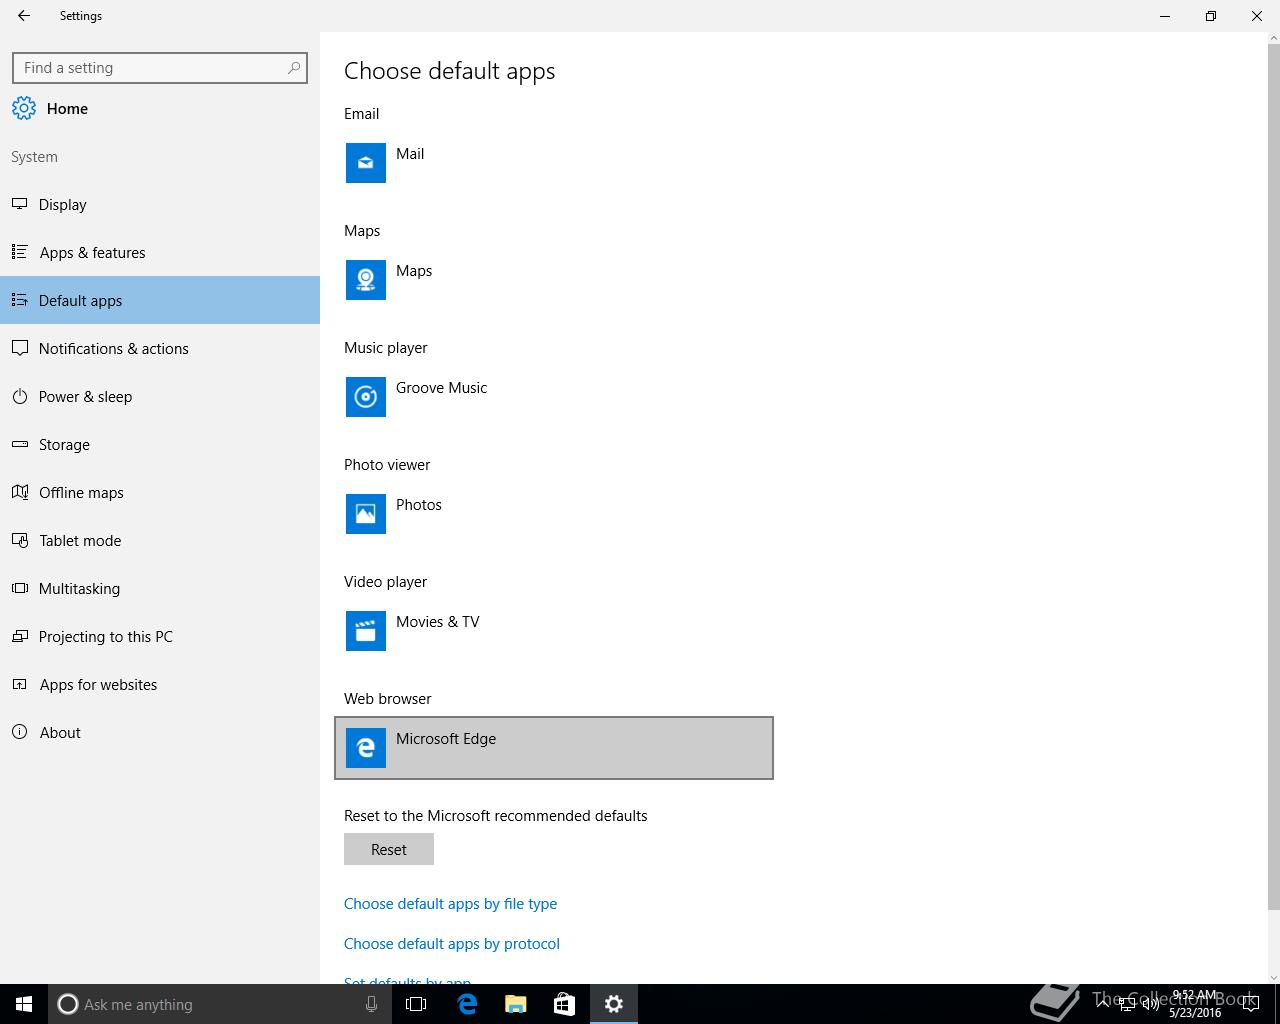Open the Store from the taskbar
The image size is (1280, 1024).
tap(564, 1004)
